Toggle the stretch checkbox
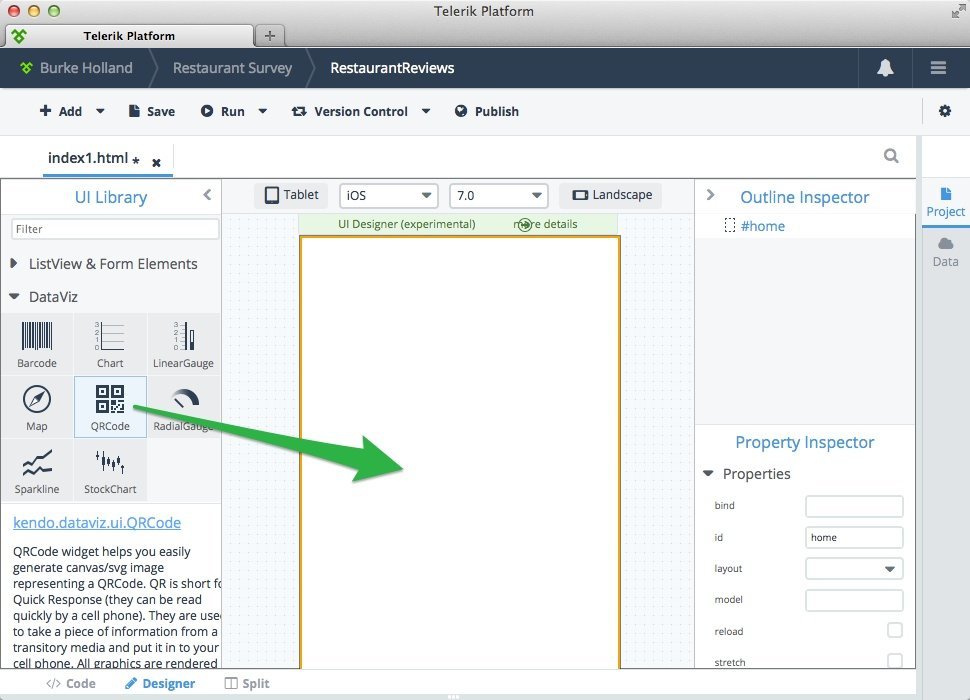 point(895,660)
